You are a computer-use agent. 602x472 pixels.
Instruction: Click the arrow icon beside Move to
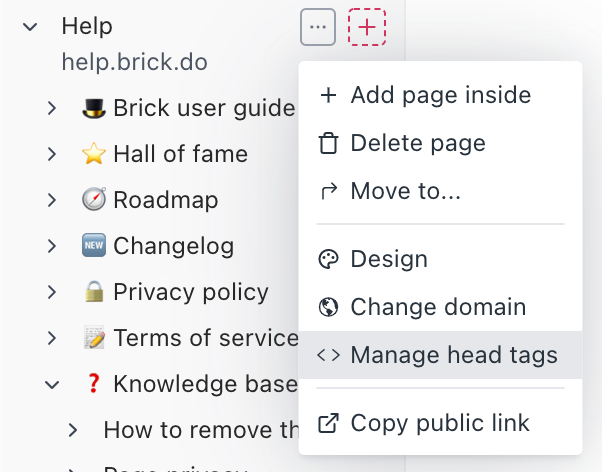pyautogui.click(x=328, y=191)
